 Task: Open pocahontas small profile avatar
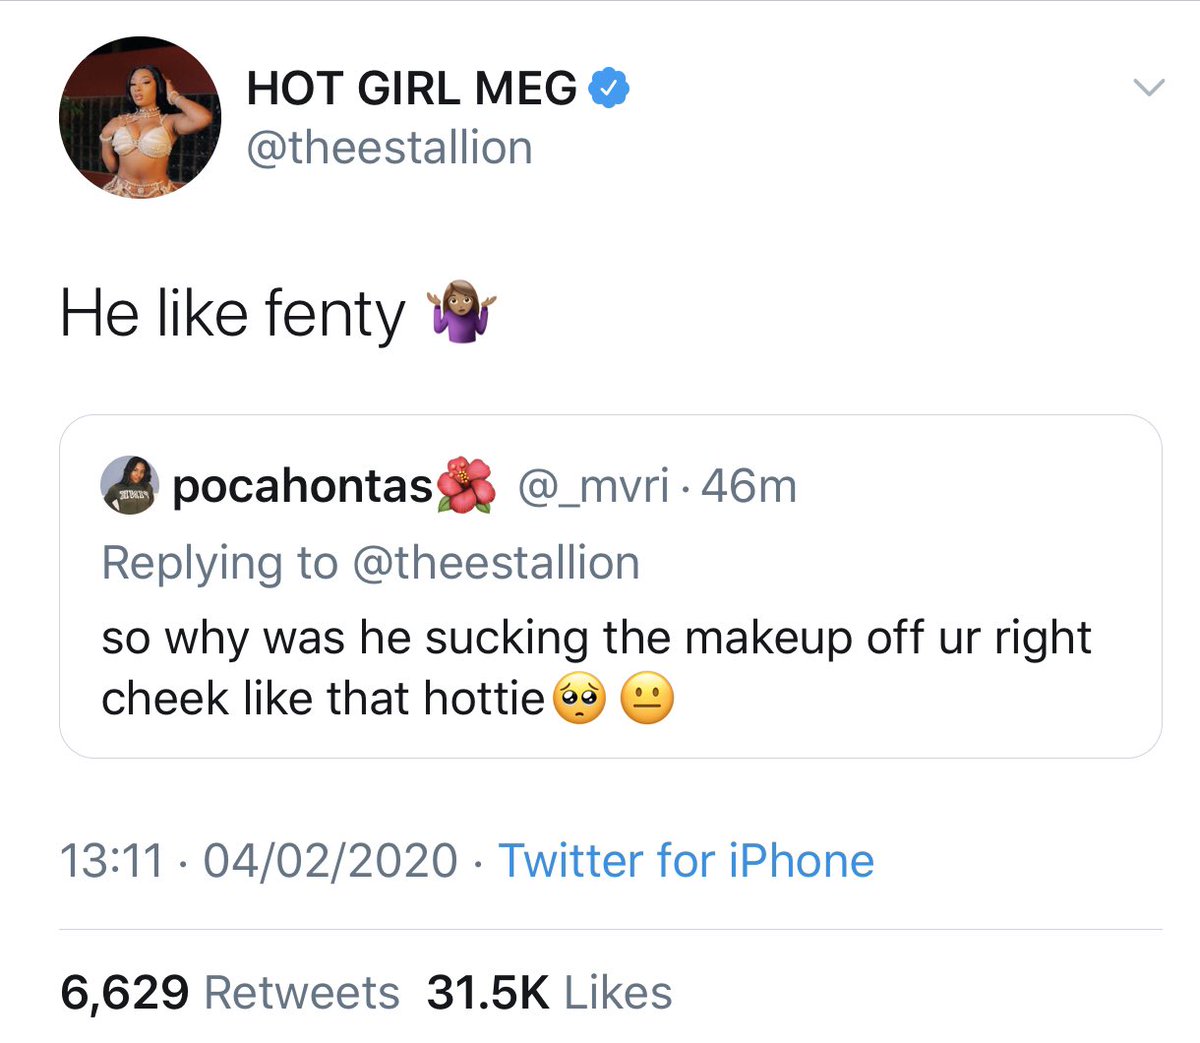[x=129, y=486]
